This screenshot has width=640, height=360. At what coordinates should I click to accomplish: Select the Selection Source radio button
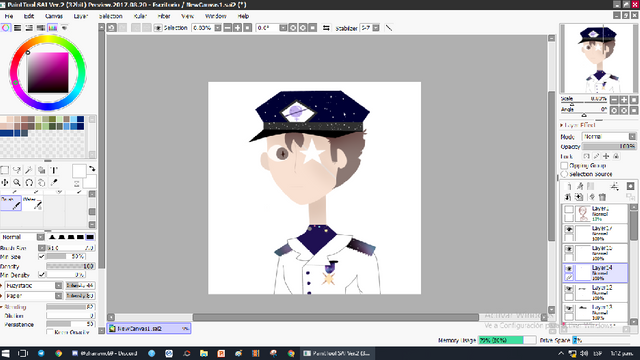(x=564, y=174)
